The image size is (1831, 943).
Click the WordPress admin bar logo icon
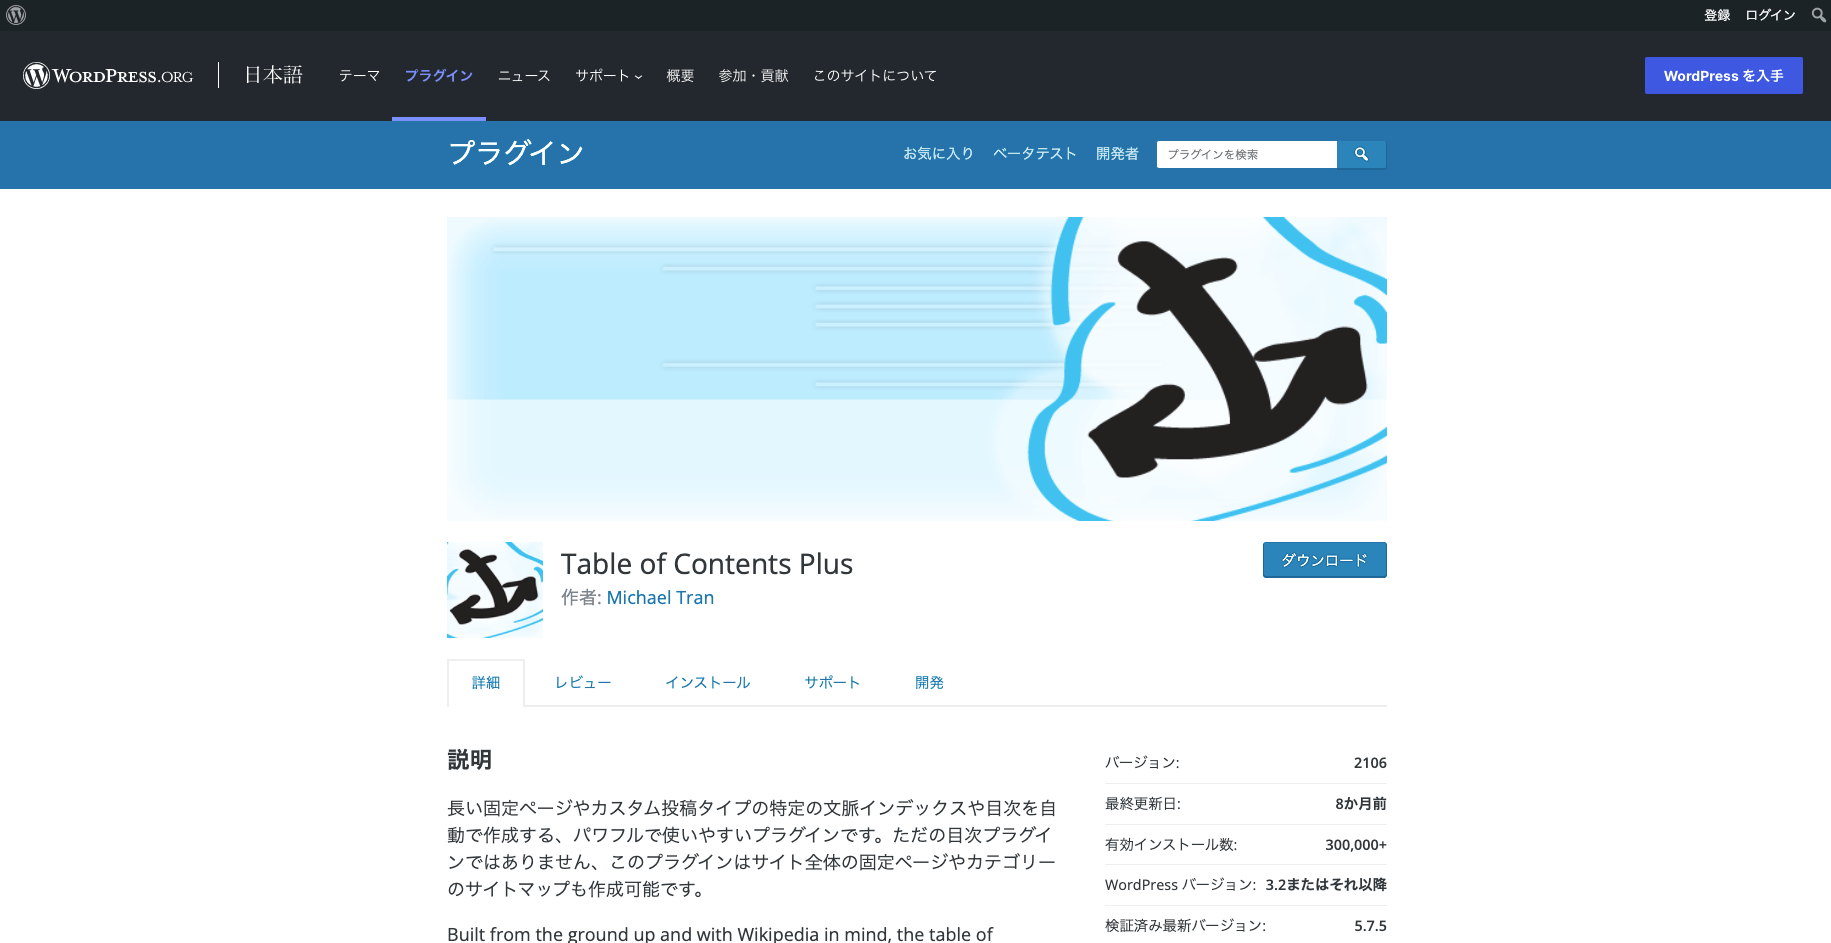pyautogui.click(x=16, y=15)
